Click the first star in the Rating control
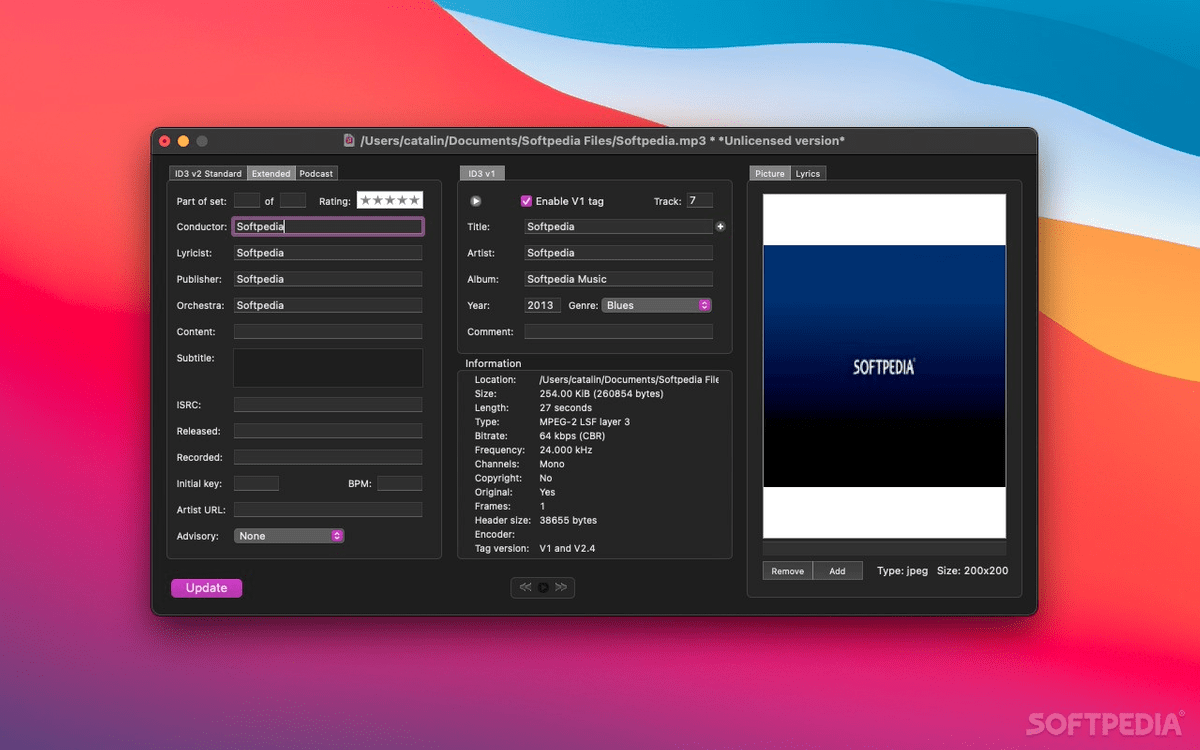This screenshot has height=750, width=1200. [x=365, y=199]
